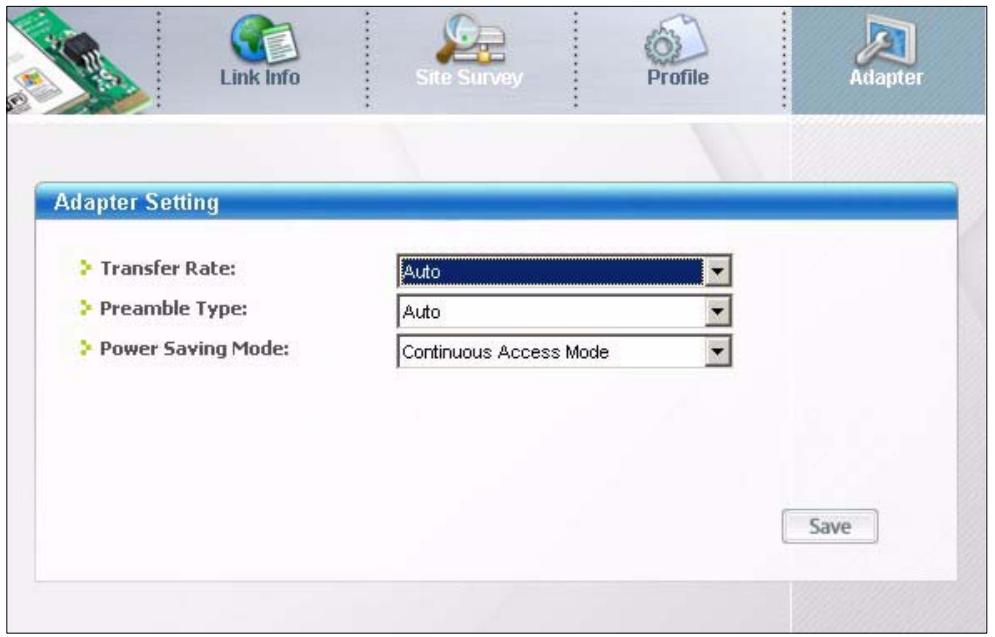This screenshot has height=637, width=995.
Task: Click the highlighted Auto value for Transfer Rate
Action: [x=551, y=272]
